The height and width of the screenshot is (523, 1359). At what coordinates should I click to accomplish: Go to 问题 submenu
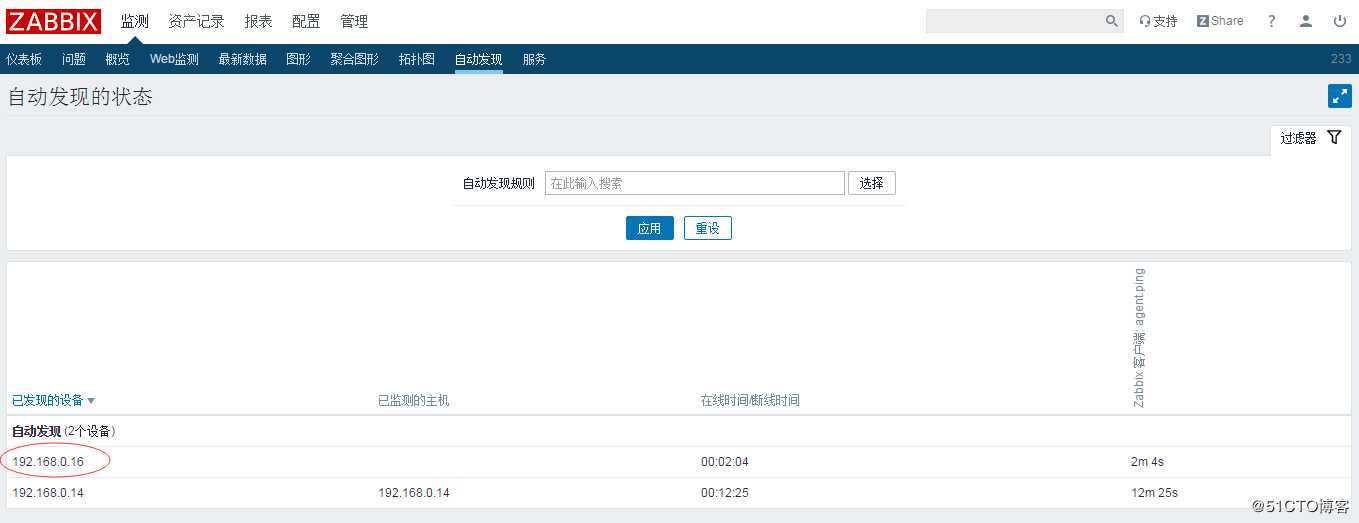tap(74, 59)
